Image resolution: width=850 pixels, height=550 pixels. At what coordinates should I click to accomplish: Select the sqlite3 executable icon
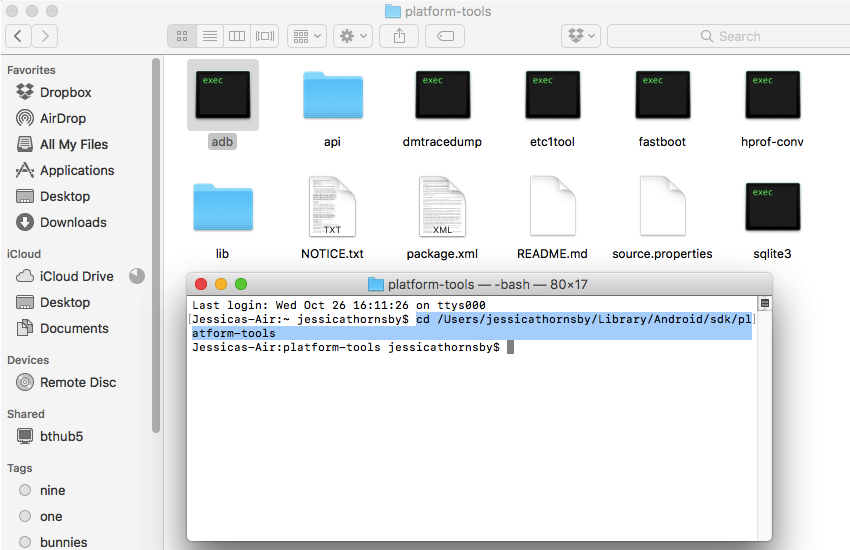[773, 207]
